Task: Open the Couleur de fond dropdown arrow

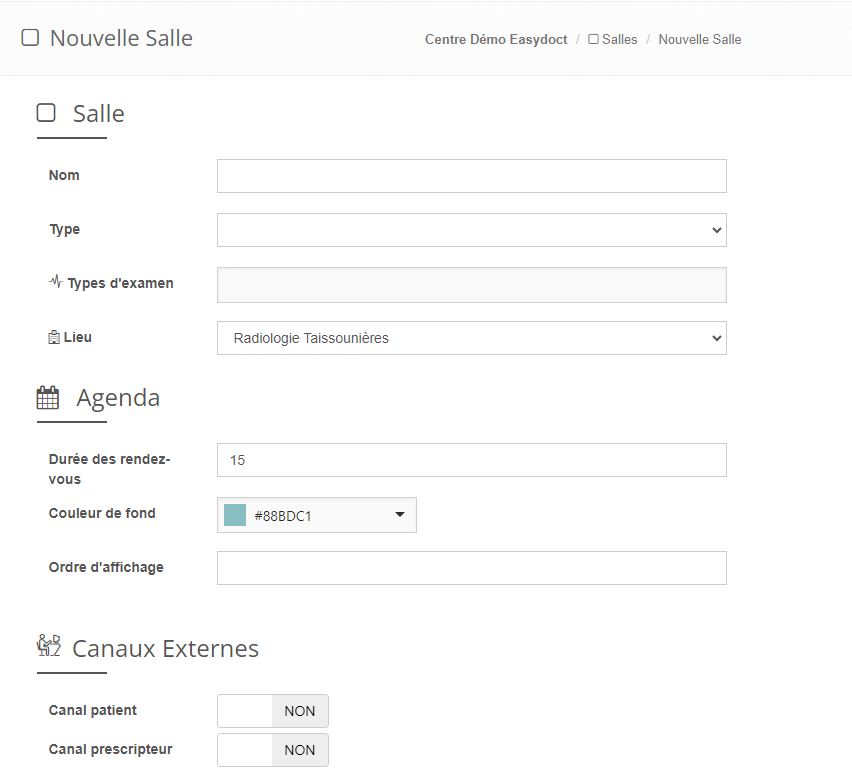Action: click(x=400, y=515)
